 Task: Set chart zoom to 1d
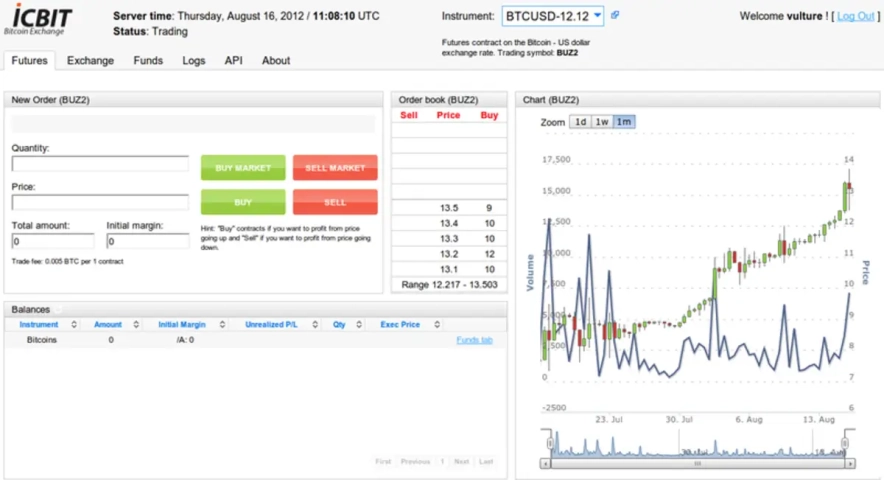[580, 122]
